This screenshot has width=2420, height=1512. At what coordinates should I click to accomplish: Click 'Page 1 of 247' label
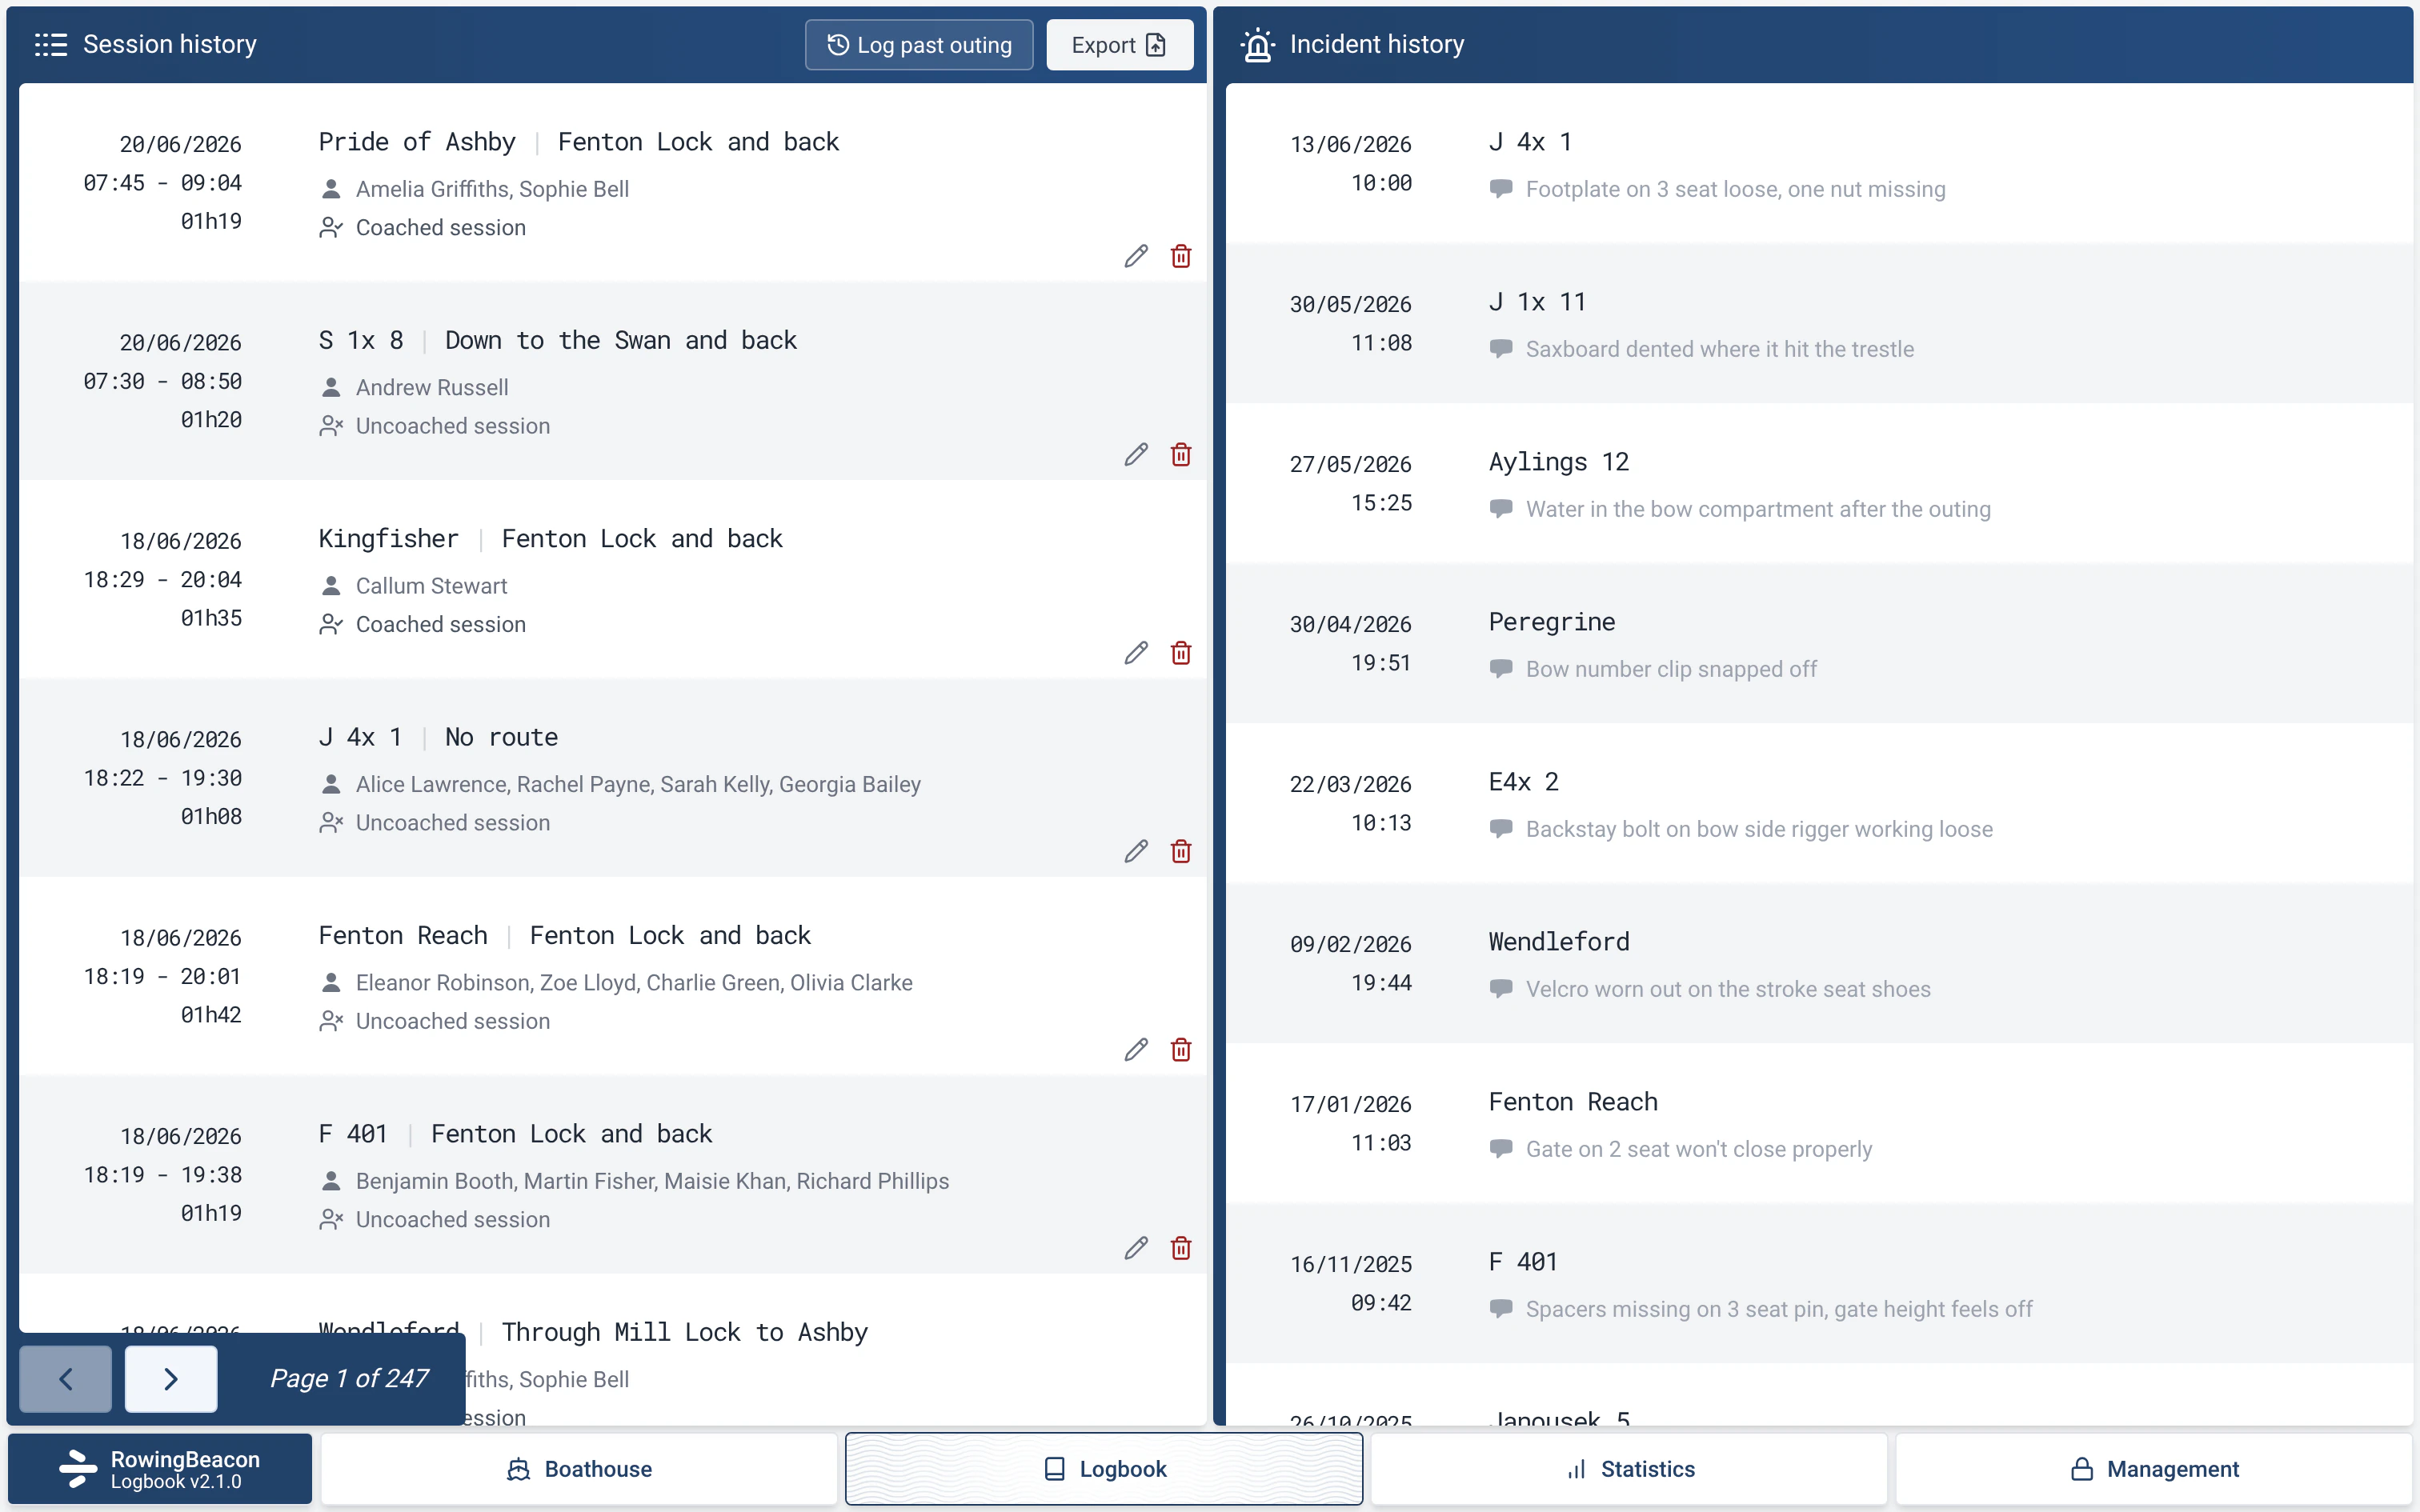349,1378
